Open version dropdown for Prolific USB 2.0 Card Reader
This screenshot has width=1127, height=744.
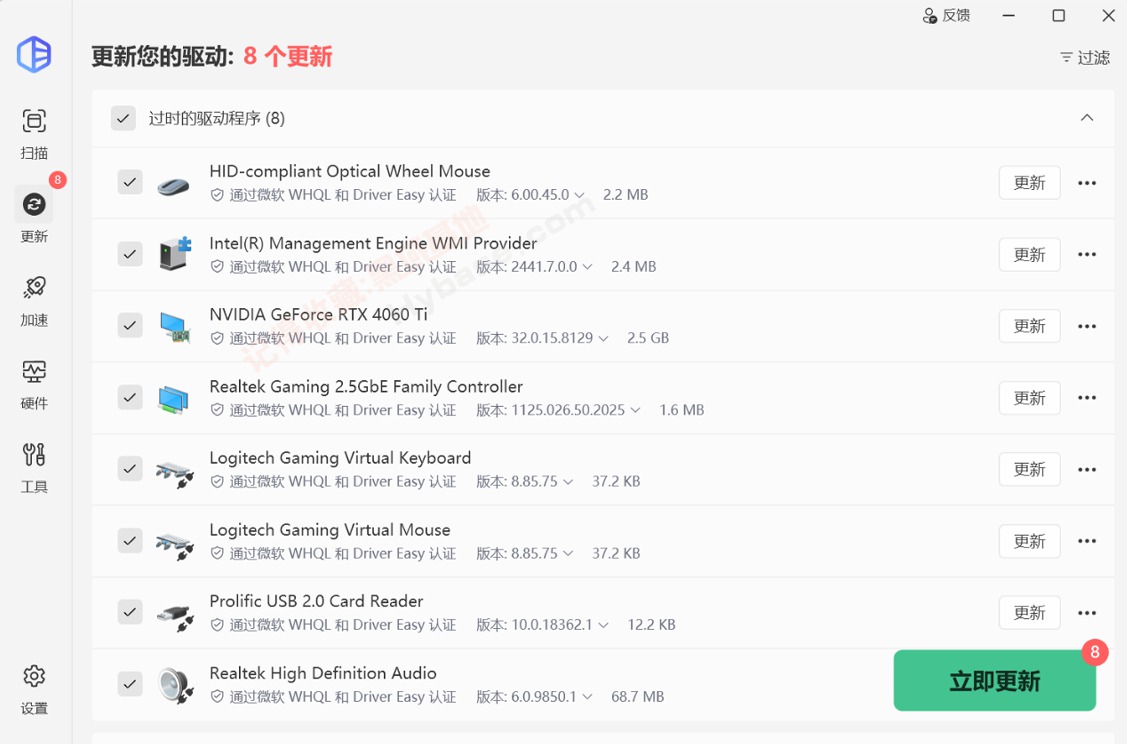click(x=605, y=624)
